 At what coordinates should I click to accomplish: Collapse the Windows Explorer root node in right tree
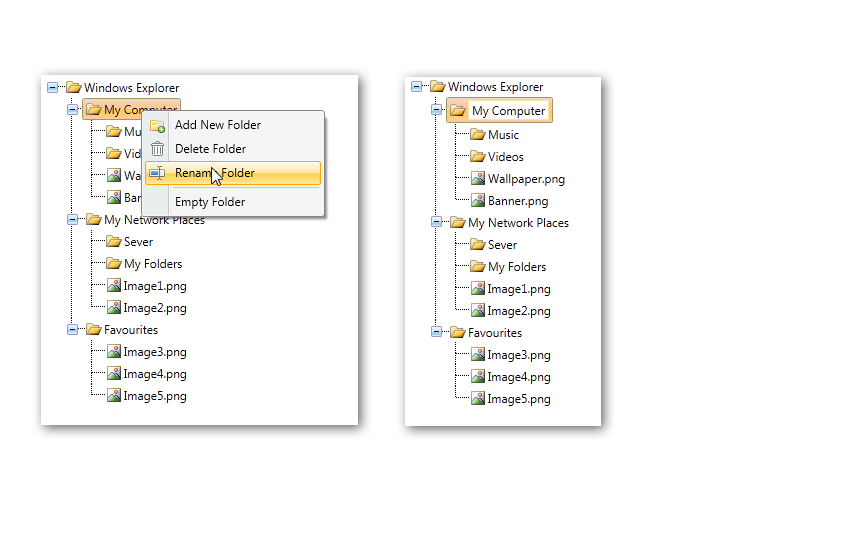(x=416, y=87)
